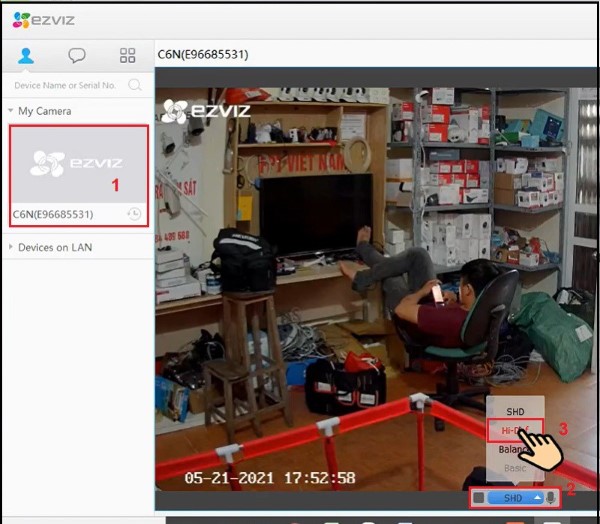Screen dimensions: 600x524
Task: Click the C6N(E96685531) label under thumbnail
Action: coord(53,214)
